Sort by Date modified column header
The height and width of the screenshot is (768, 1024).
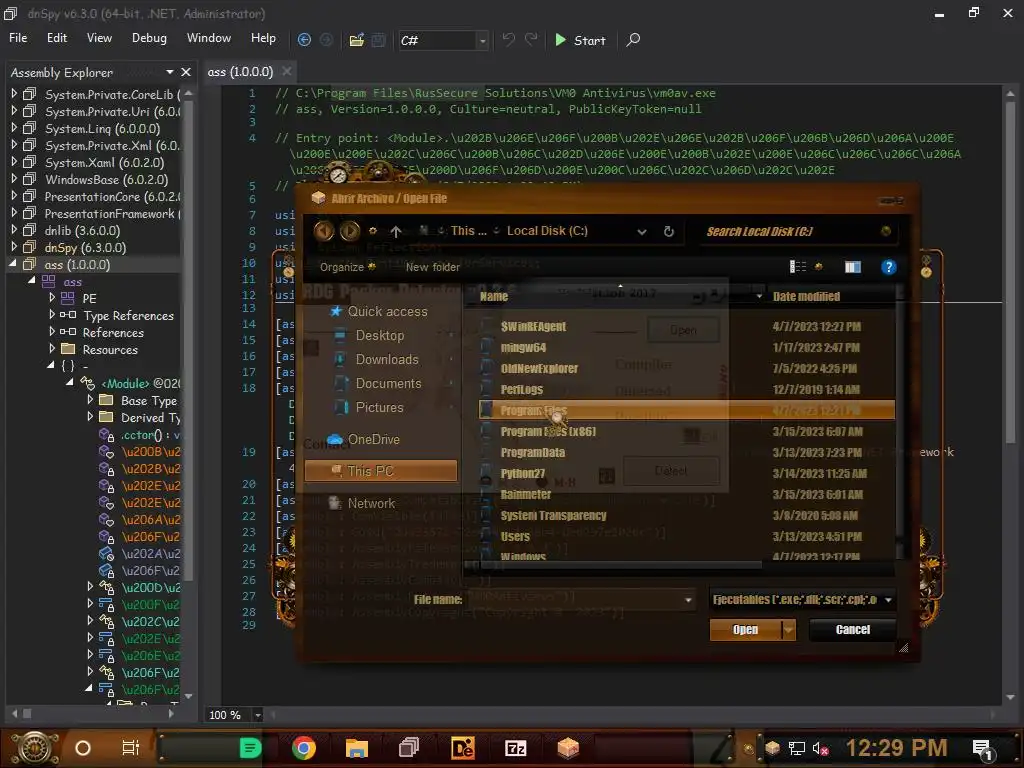pyautogui.click(x=807, y=296)
